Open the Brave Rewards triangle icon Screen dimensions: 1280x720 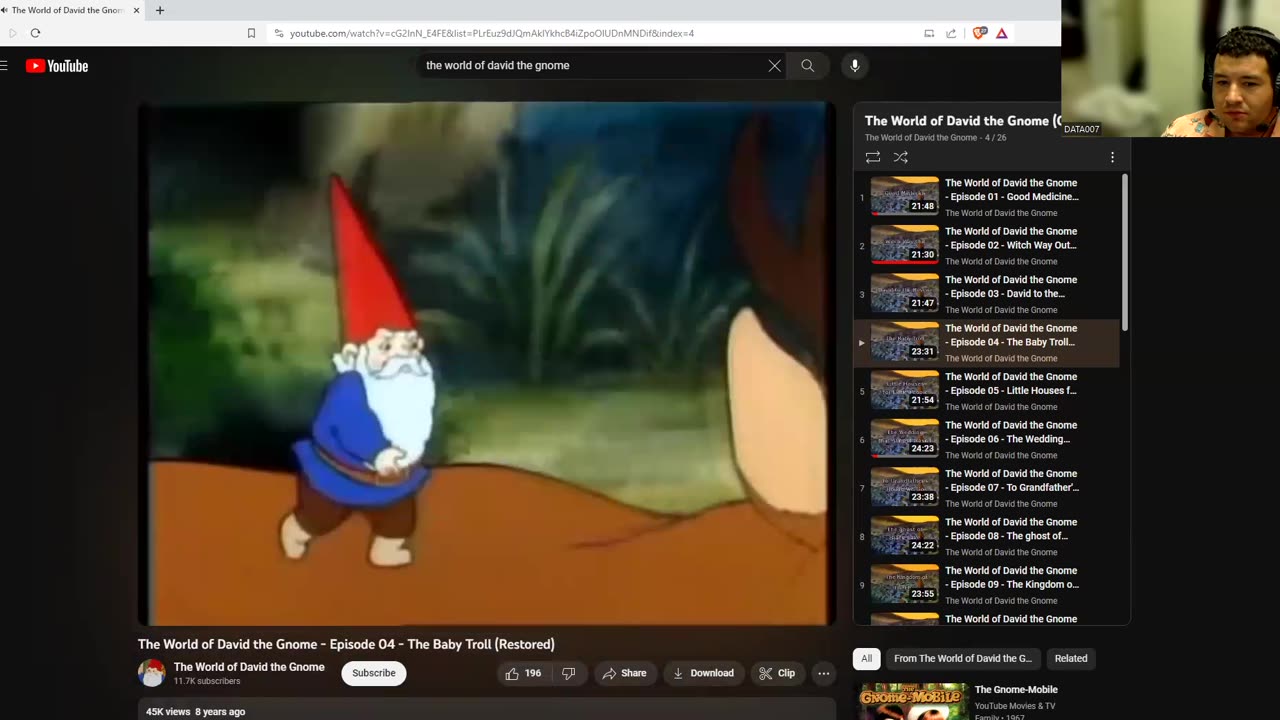pos(1001,33)
